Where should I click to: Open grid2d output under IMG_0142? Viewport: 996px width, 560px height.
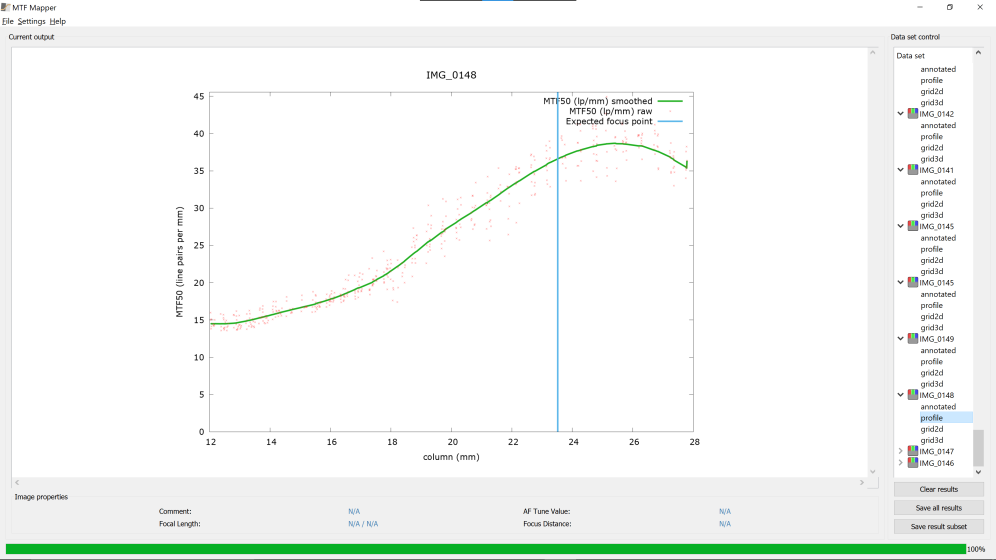(x=932, y=148)
